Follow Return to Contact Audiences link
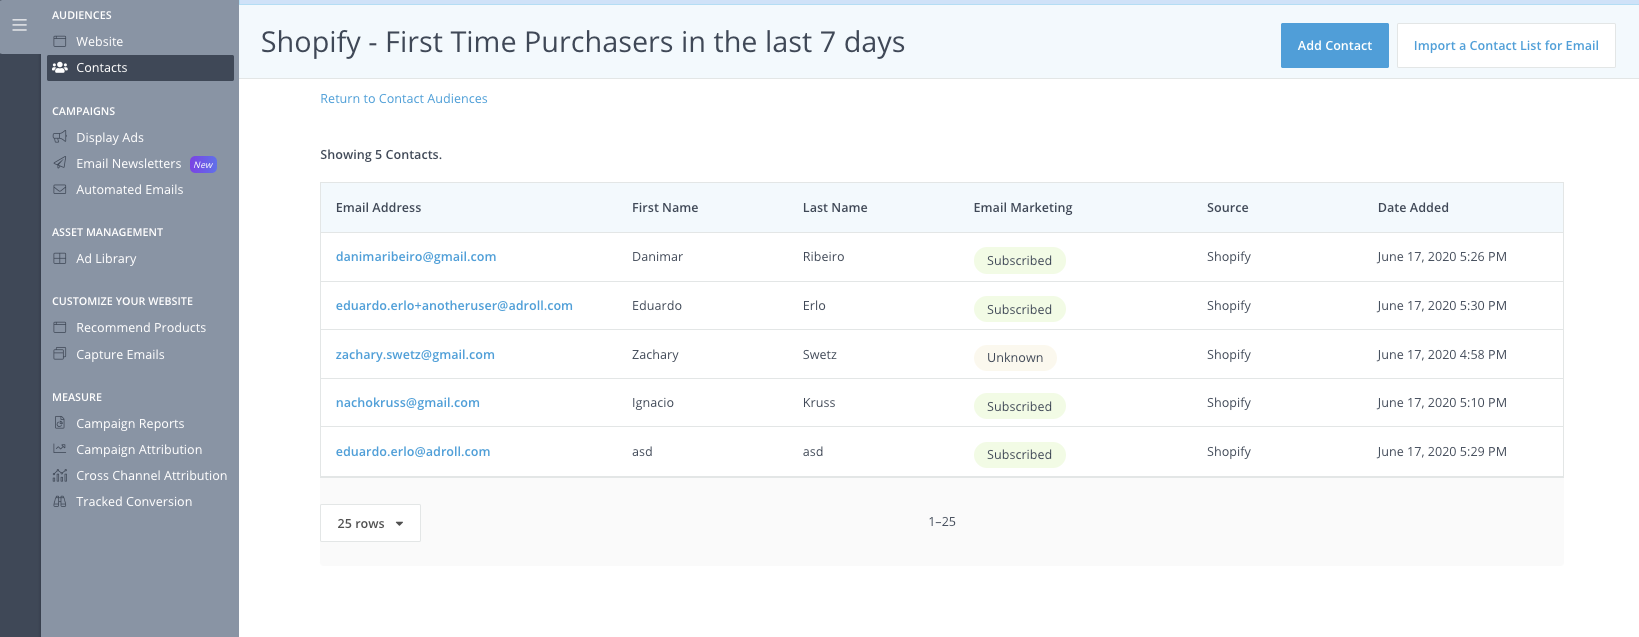Viewport: 1639px width, 637px height. click(403, 98)
